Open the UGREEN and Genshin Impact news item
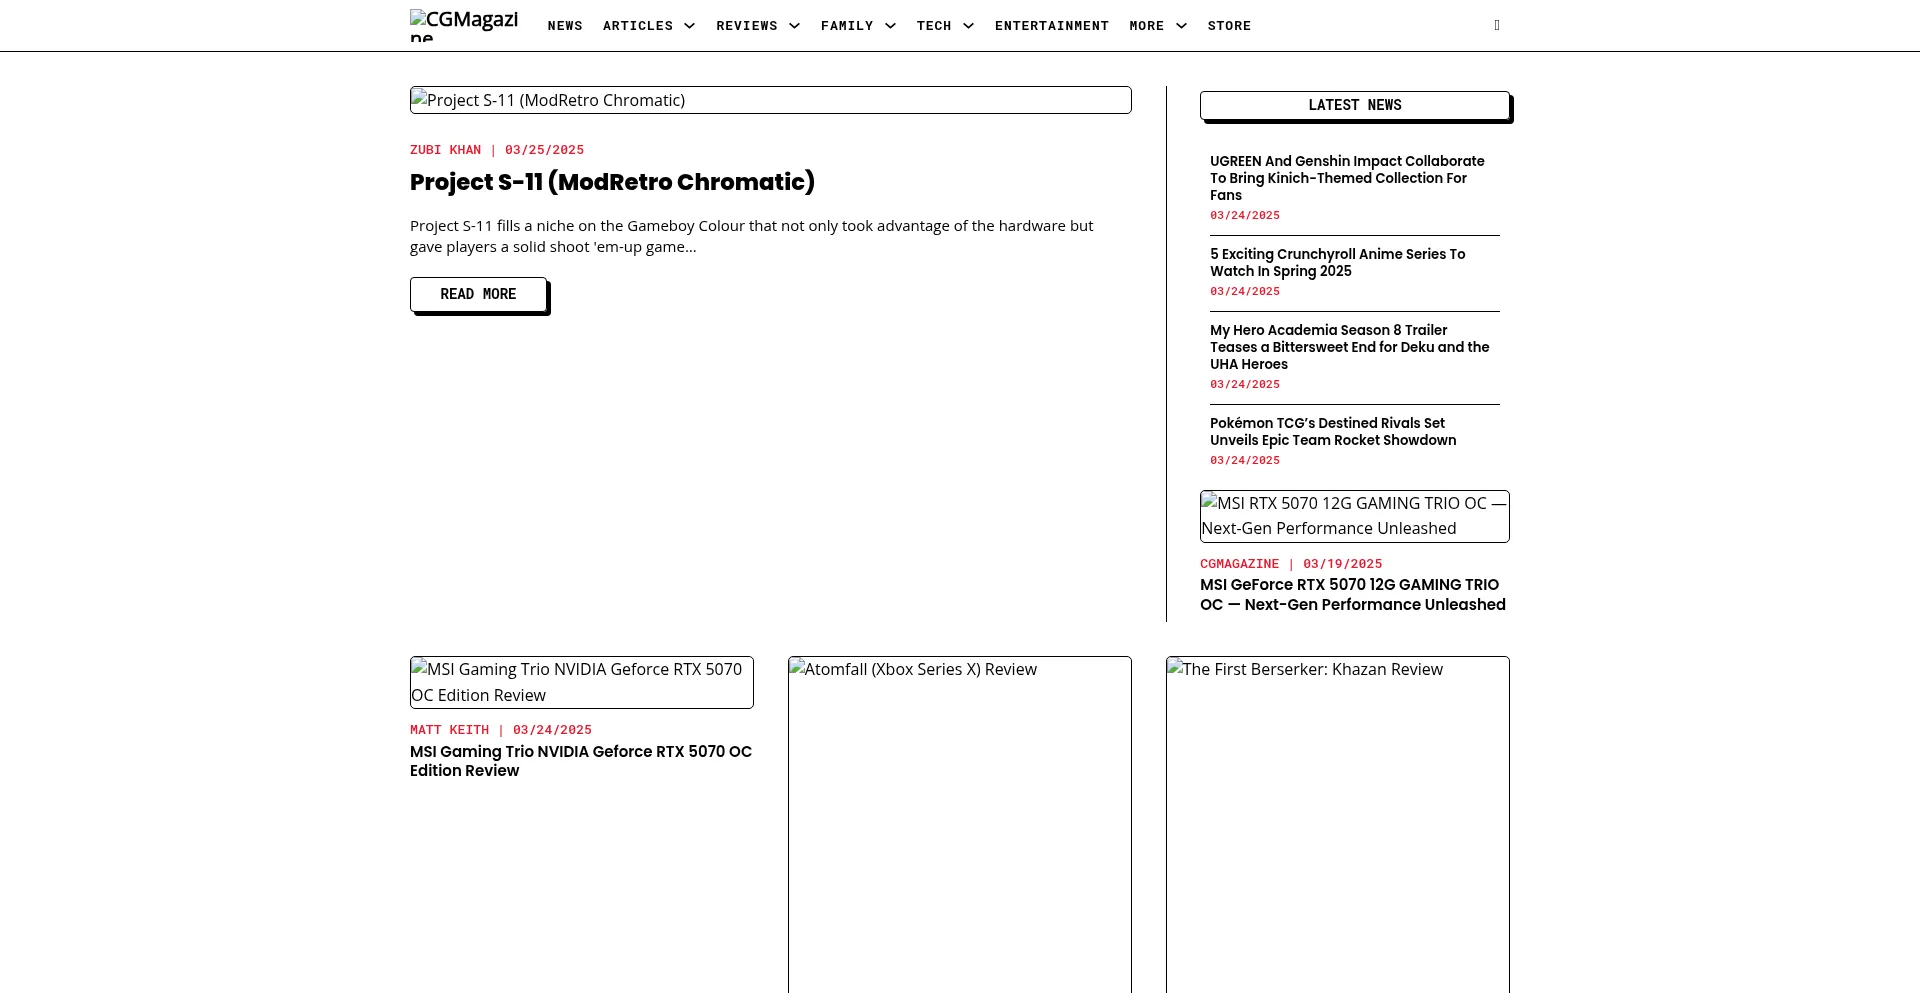The image size is (1920, 993). tap(1347, 178)
